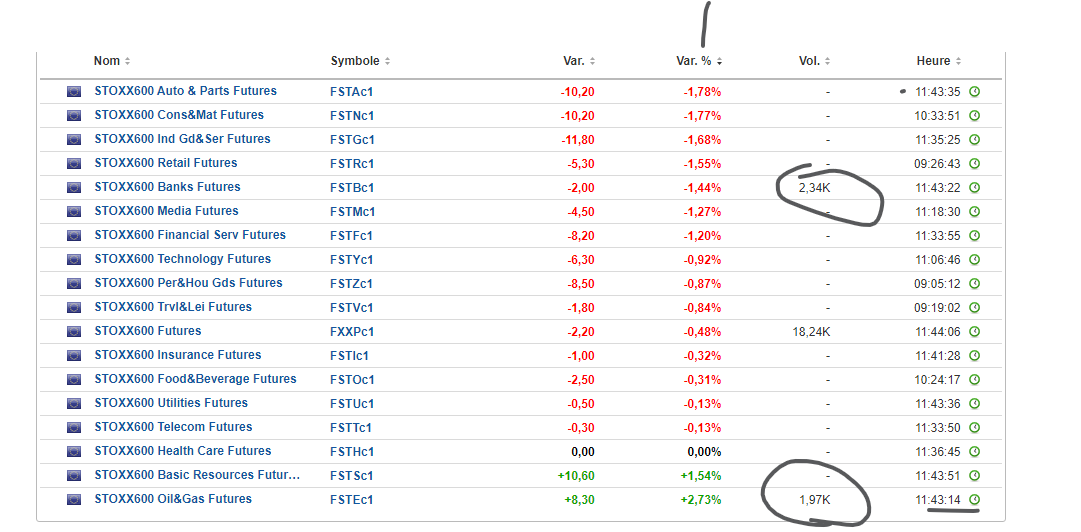Open STOXX600 Banks Futures link
Image resolution: width=1081 pixels, height=532 pixels.
[167, 187]
